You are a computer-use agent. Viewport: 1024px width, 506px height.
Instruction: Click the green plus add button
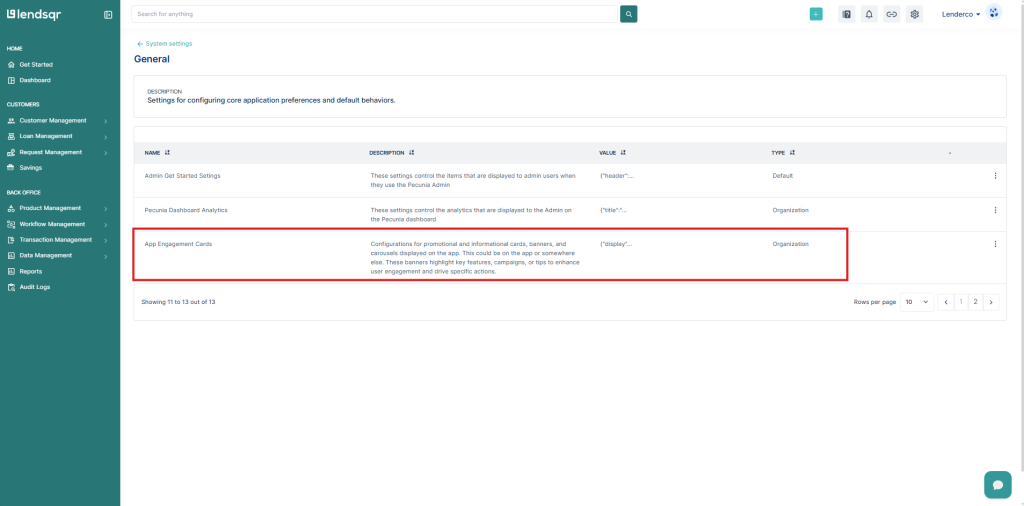(816, 14)
